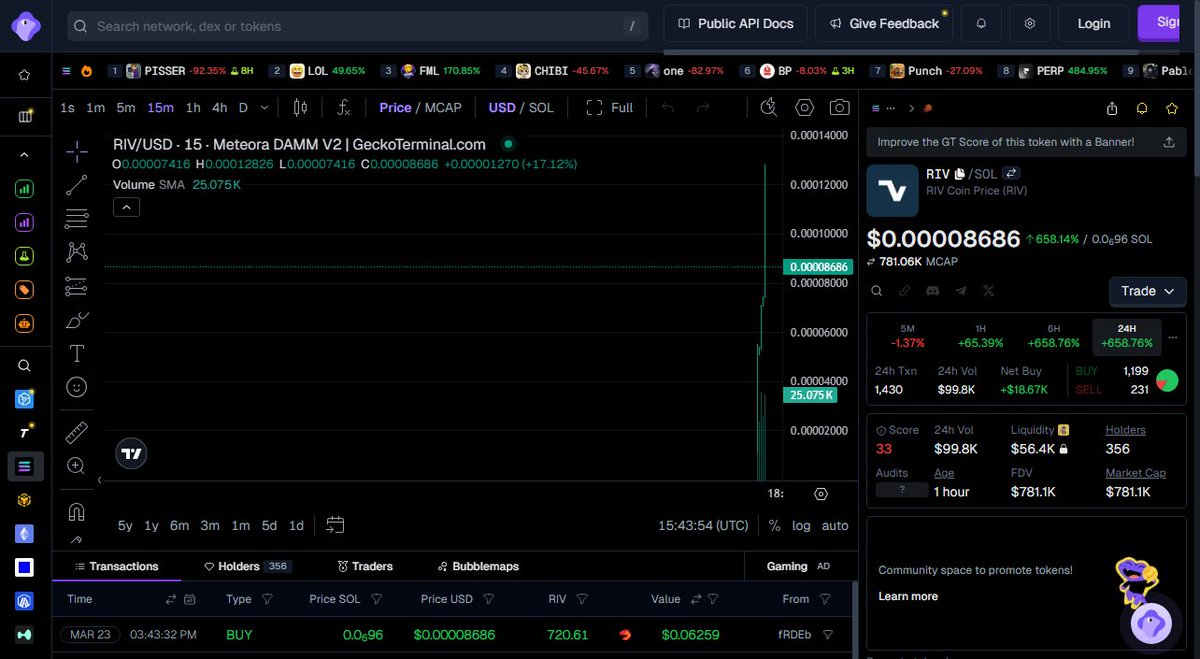Toggle the magnet mode tool
The height and width of the screenshot is (659, 1200).
(x=77, y=512)
